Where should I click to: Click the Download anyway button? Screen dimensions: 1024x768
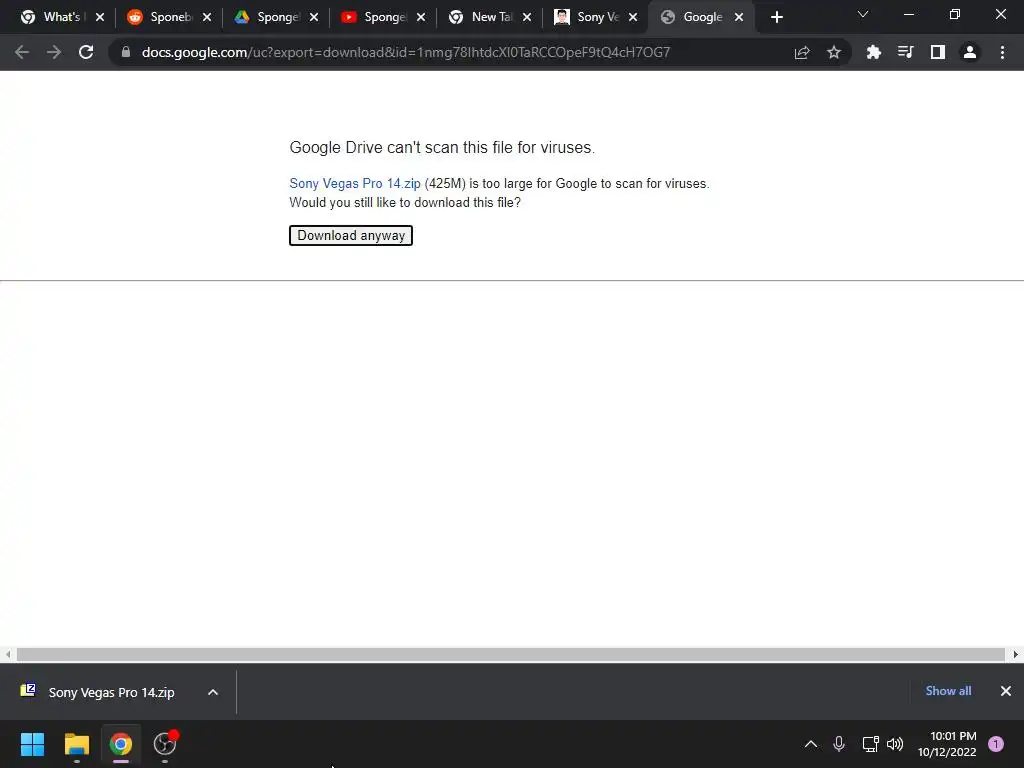351,236
